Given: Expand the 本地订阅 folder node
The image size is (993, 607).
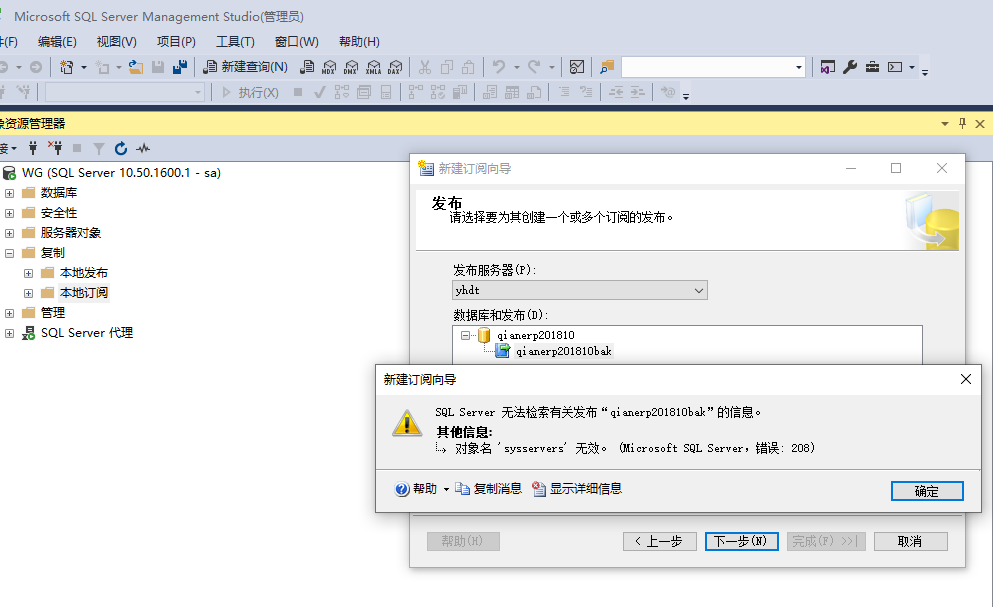Looking at the screenshot, I should 28,293.
